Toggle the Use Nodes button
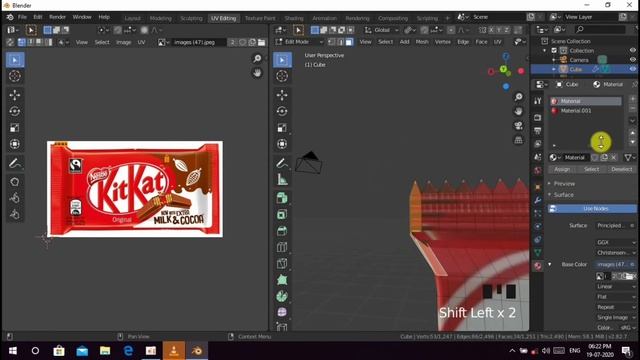This screenshot has width=640, height=360. pyautogui.click(x=592, y=209)
